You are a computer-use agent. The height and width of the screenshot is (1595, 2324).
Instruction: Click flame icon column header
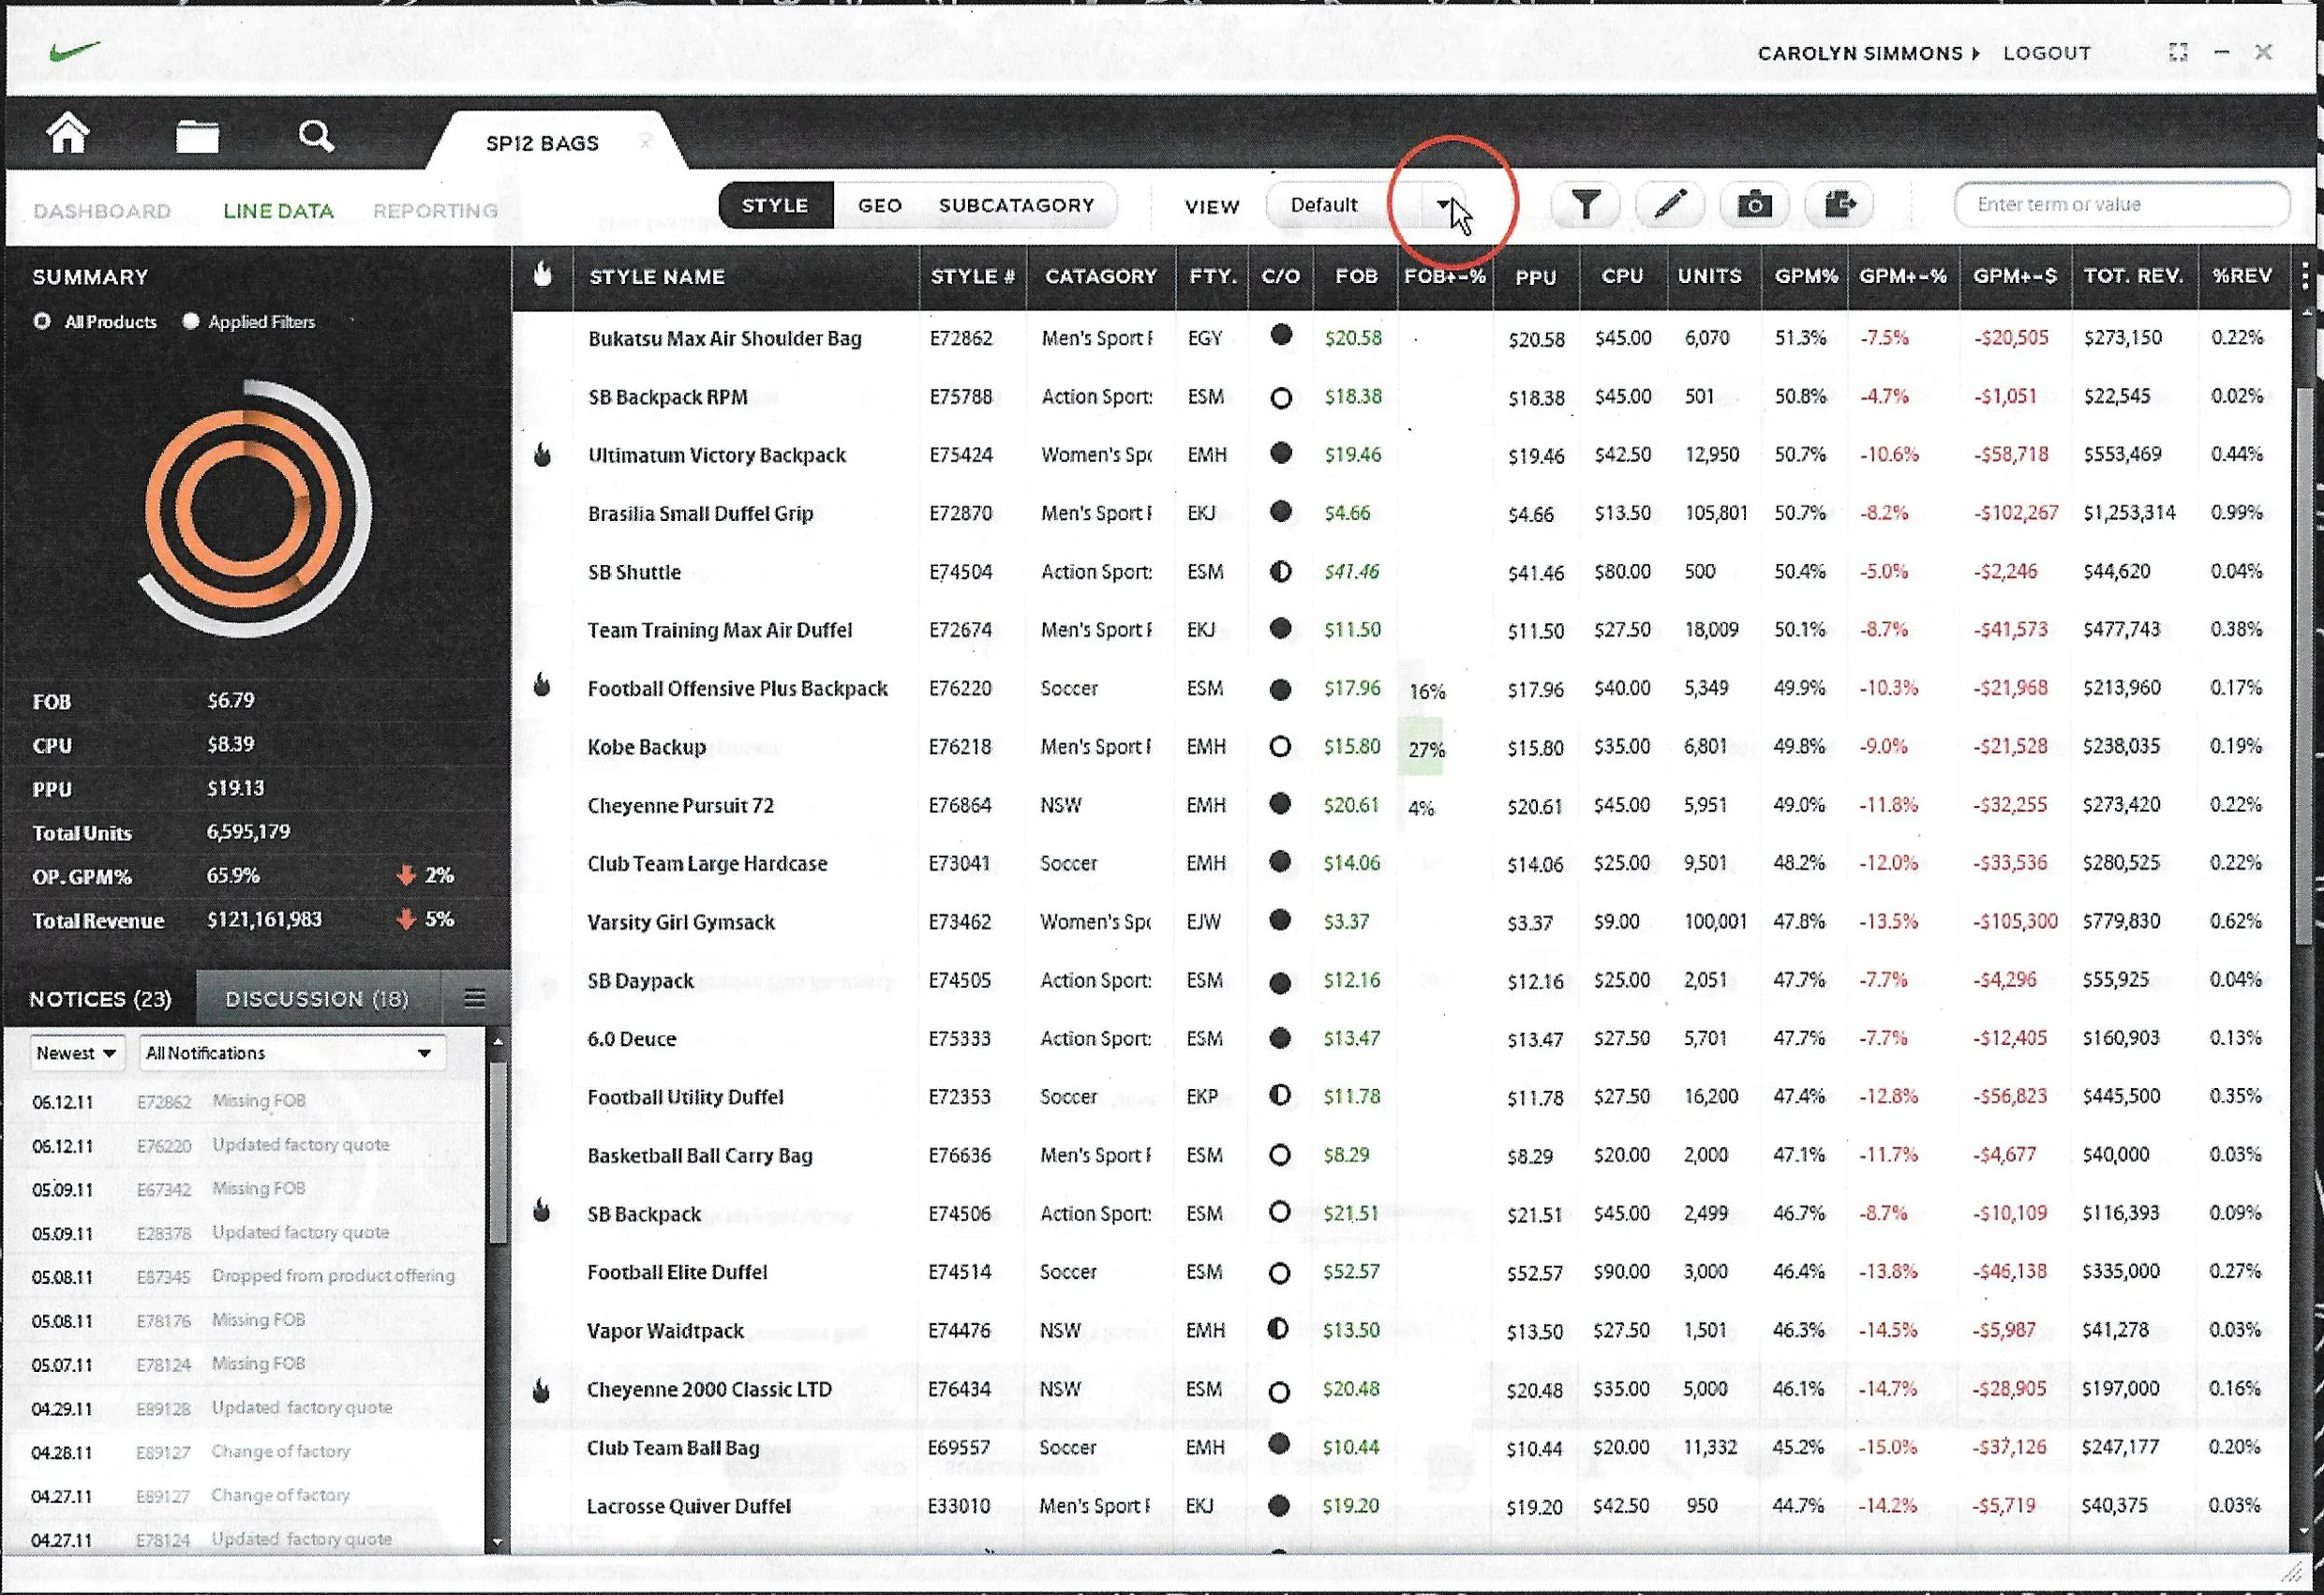click(542, 275)
